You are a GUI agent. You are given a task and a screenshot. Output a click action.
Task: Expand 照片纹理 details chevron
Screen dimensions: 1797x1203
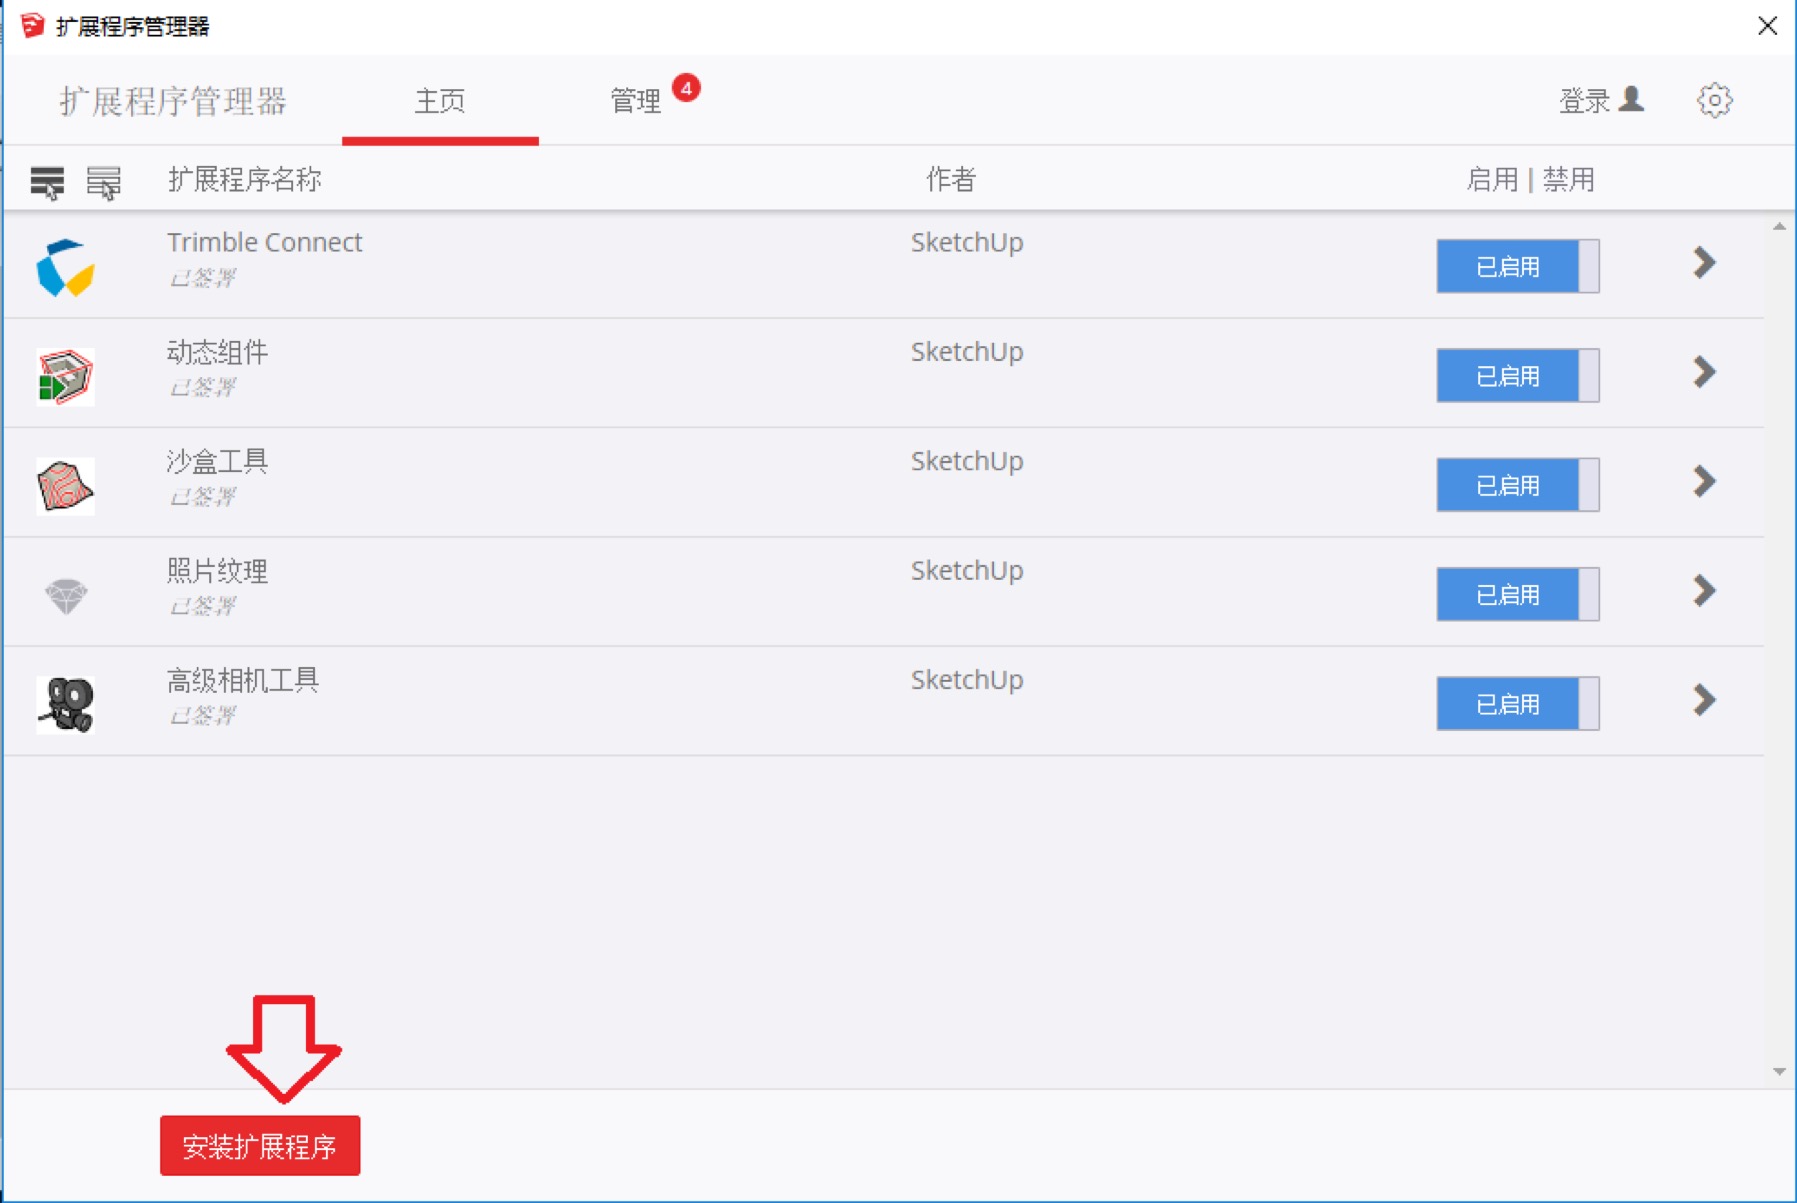1704,591
